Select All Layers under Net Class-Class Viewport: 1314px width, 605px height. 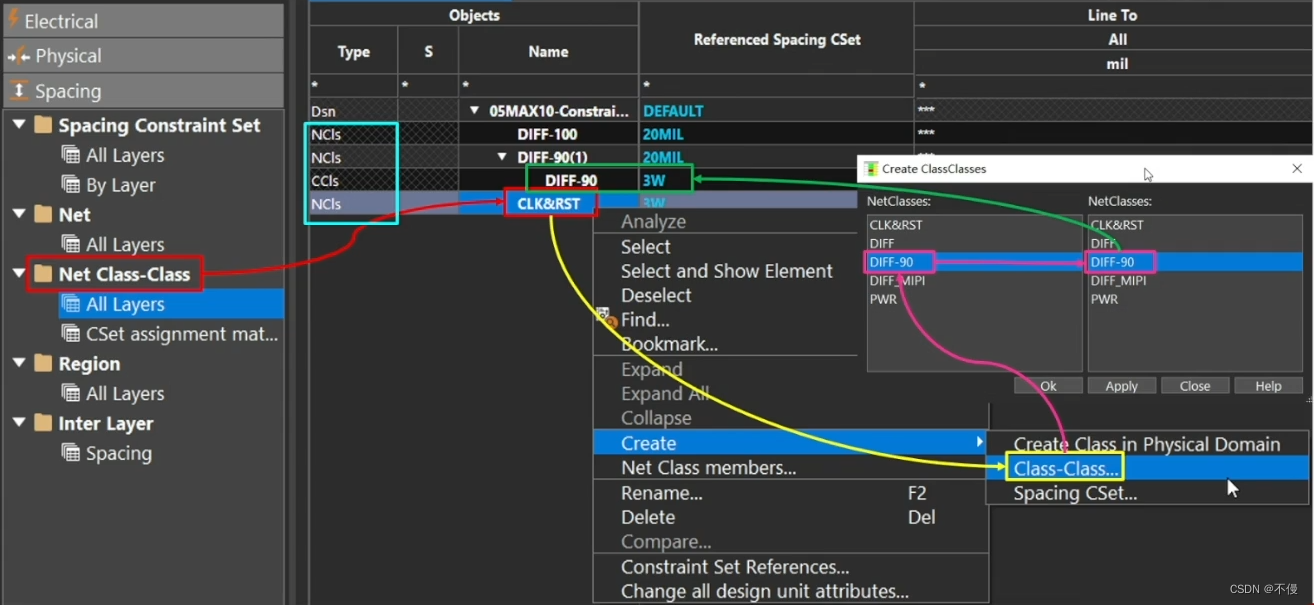click(x=125, y=304)
